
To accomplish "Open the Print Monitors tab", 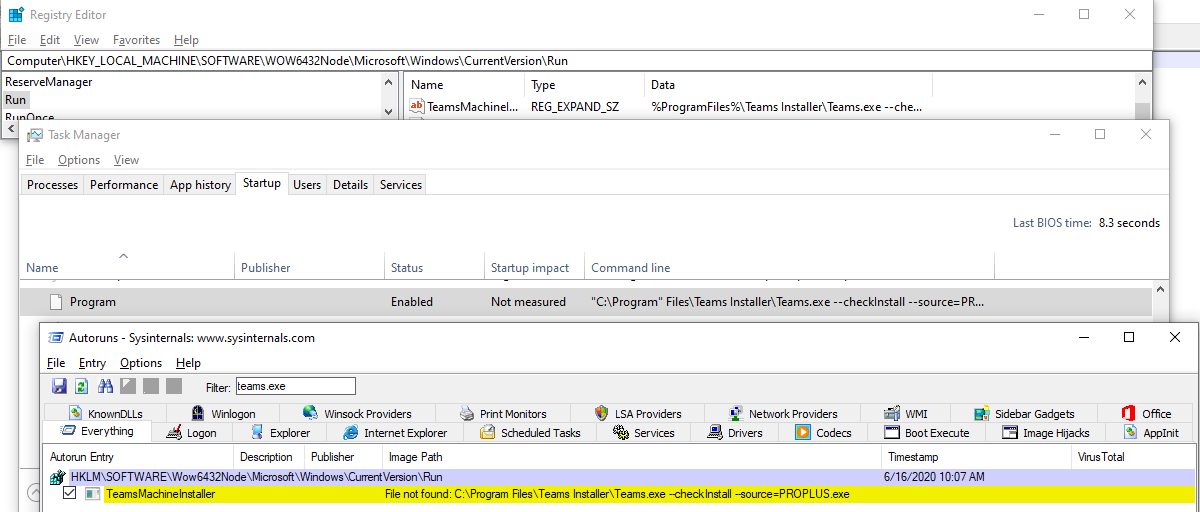I will click(503, 413).
